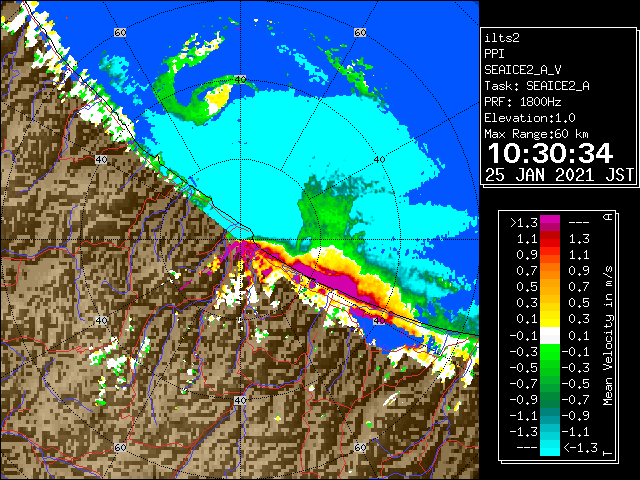Click the 'ilts2' site name text

coord(502,38)
